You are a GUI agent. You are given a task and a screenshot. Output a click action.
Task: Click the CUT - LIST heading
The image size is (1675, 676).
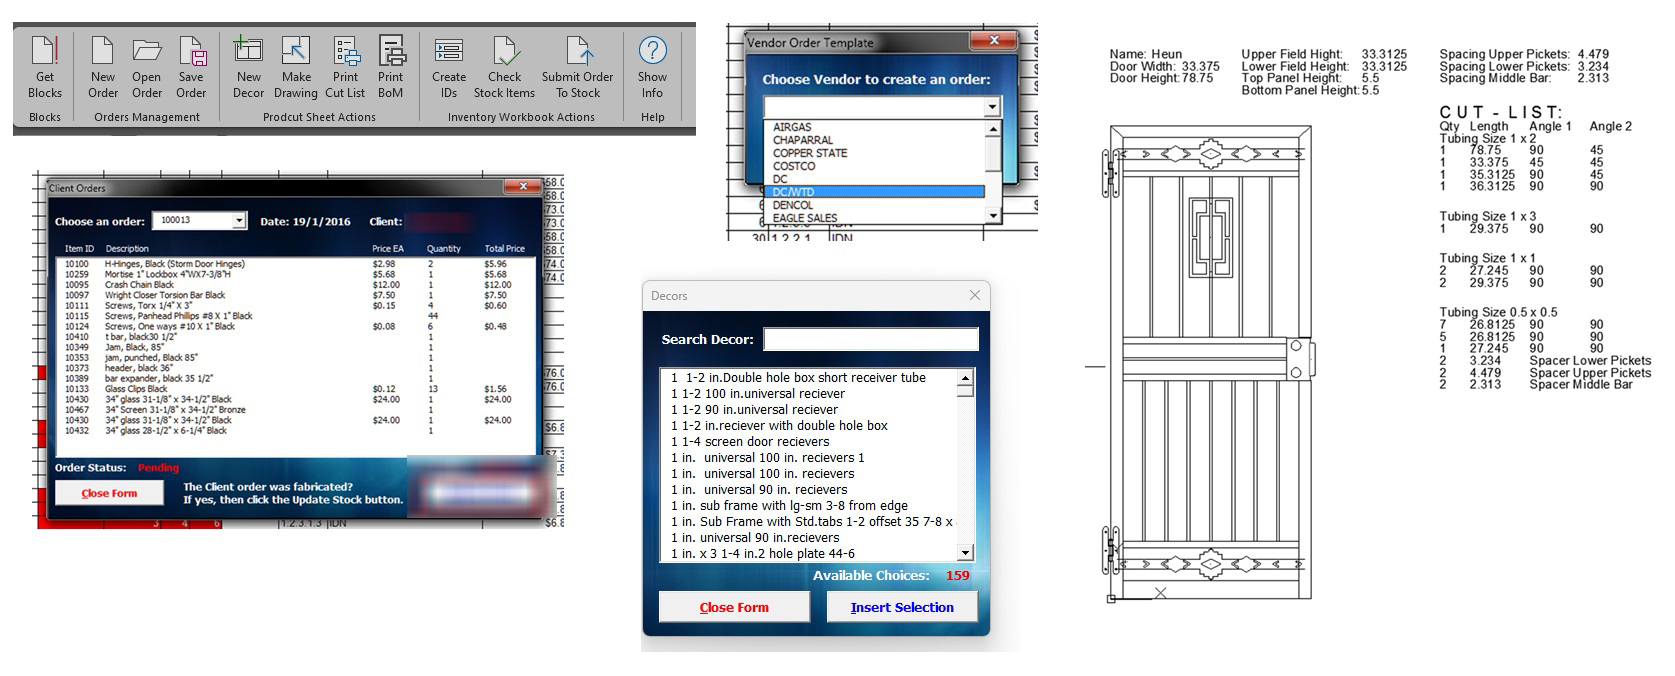(x=1500, y=112)
